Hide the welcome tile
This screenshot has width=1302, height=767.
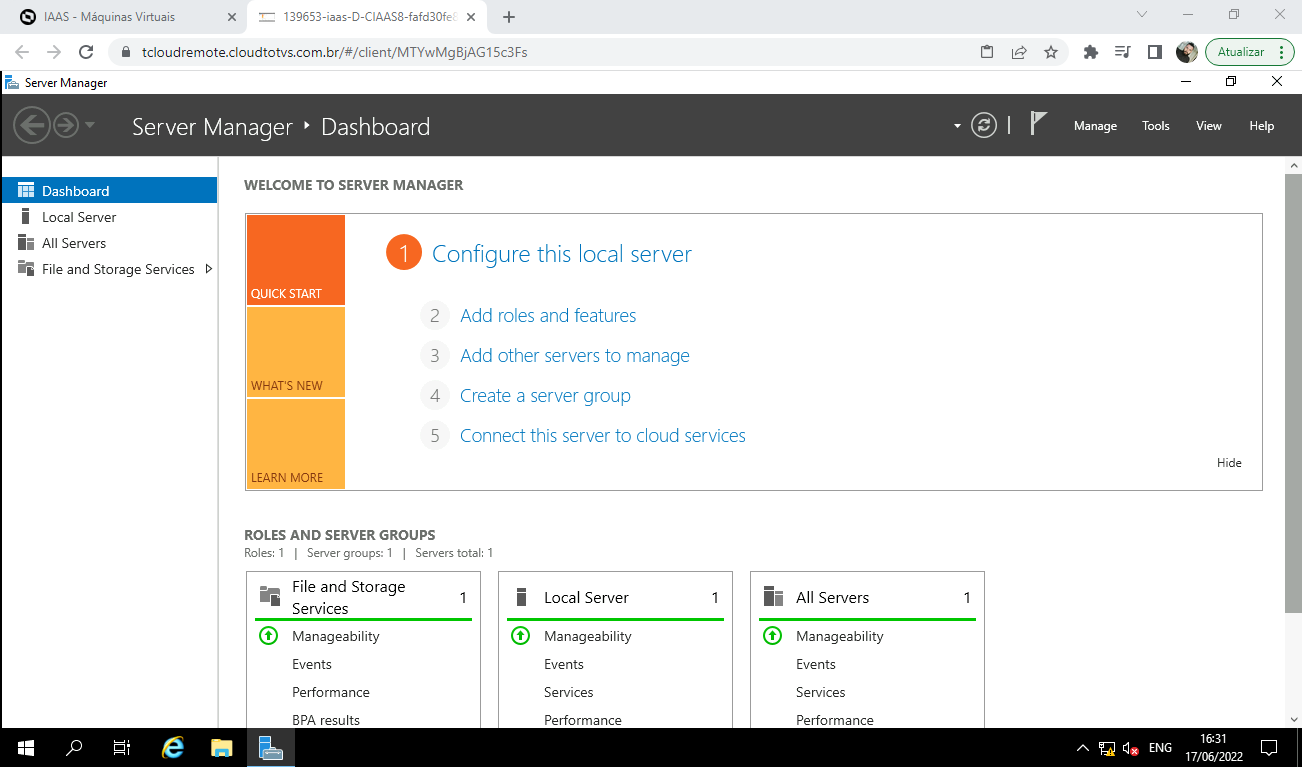coord(1229,463)
